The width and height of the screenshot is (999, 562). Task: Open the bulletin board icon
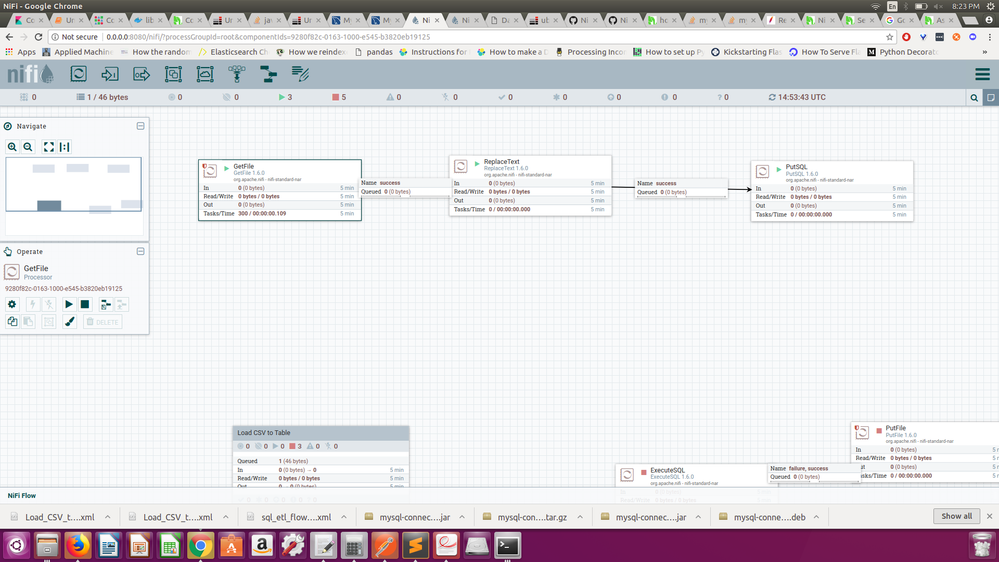[991, 97]
